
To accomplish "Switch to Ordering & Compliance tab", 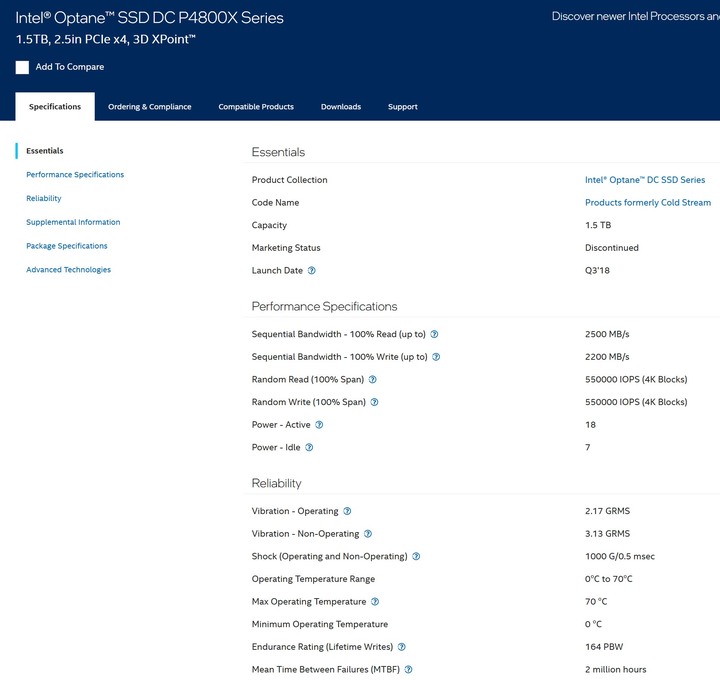I will [150, 107].
